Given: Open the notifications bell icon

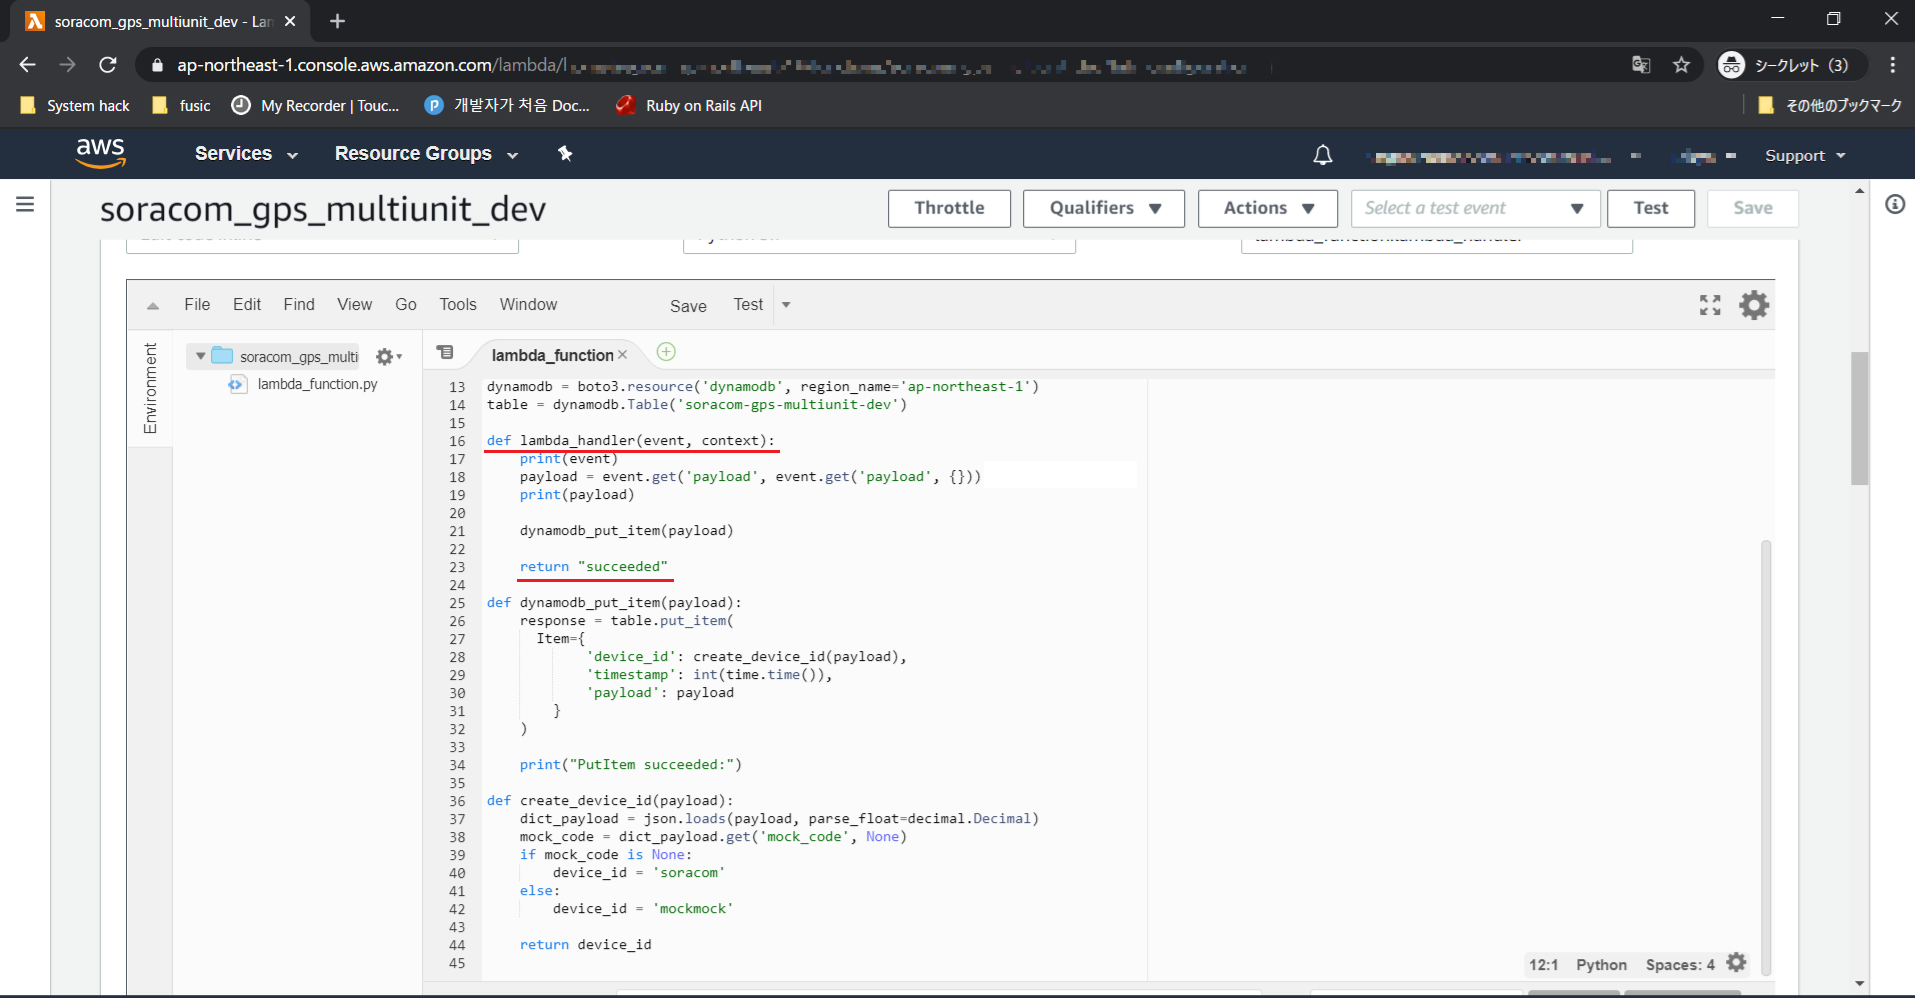Looking at the screenshot, I should tap(1322, 155).
